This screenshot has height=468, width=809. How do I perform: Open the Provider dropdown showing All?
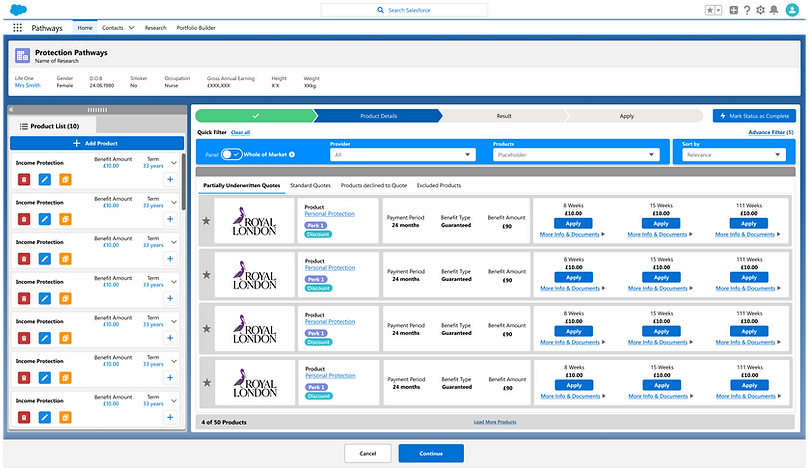402,154
